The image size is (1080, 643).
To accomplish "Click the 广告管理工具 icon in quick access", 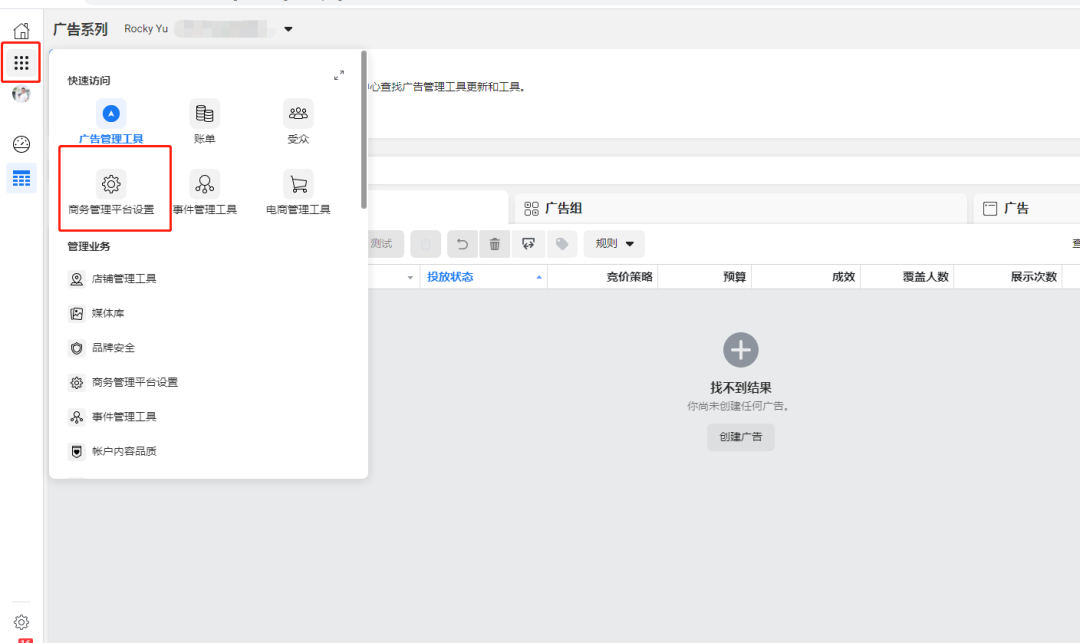I will [111, 113].
